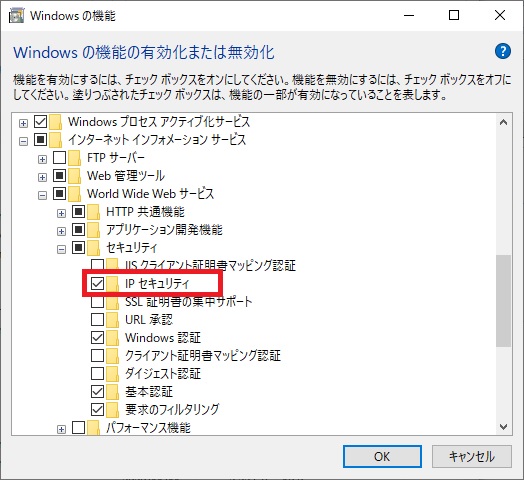Click the scrollbar down arrow

(x=503, y=427)
